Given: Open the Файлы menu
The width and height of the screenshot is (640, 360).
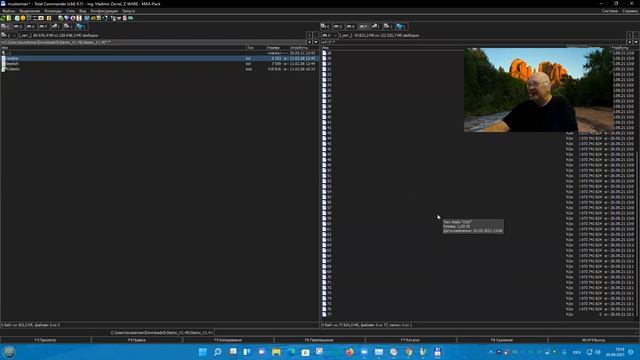Looking at the screenshot, I should pos(9,11).
